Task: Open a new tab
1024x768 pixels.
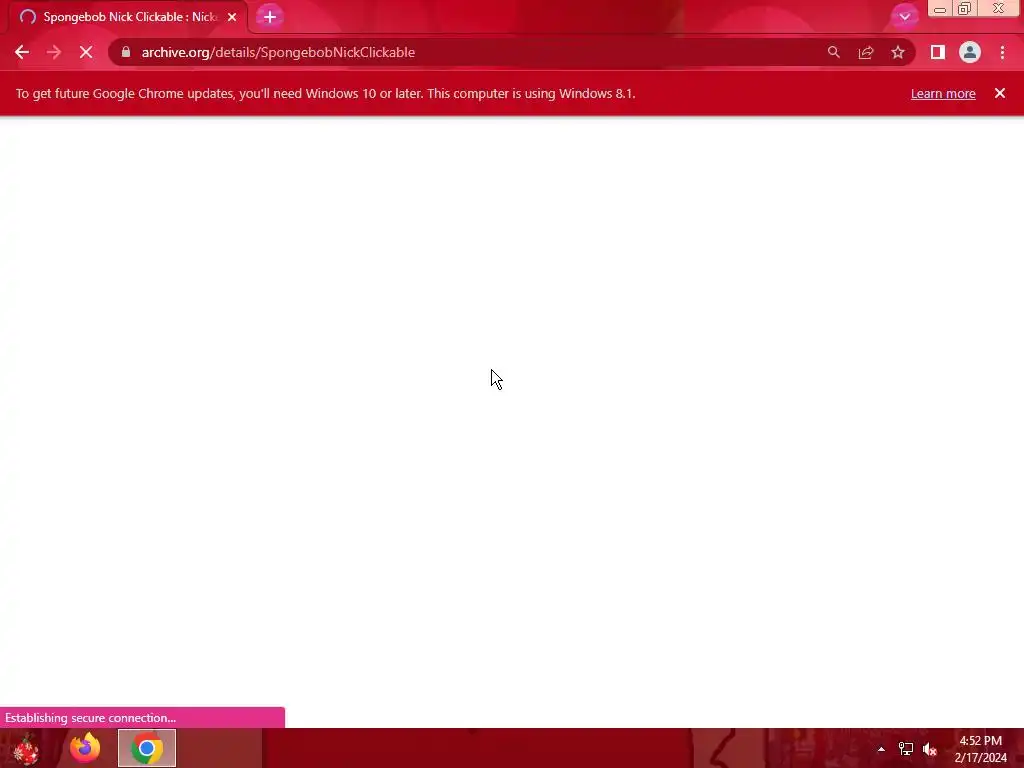Action: pos(270,17)
